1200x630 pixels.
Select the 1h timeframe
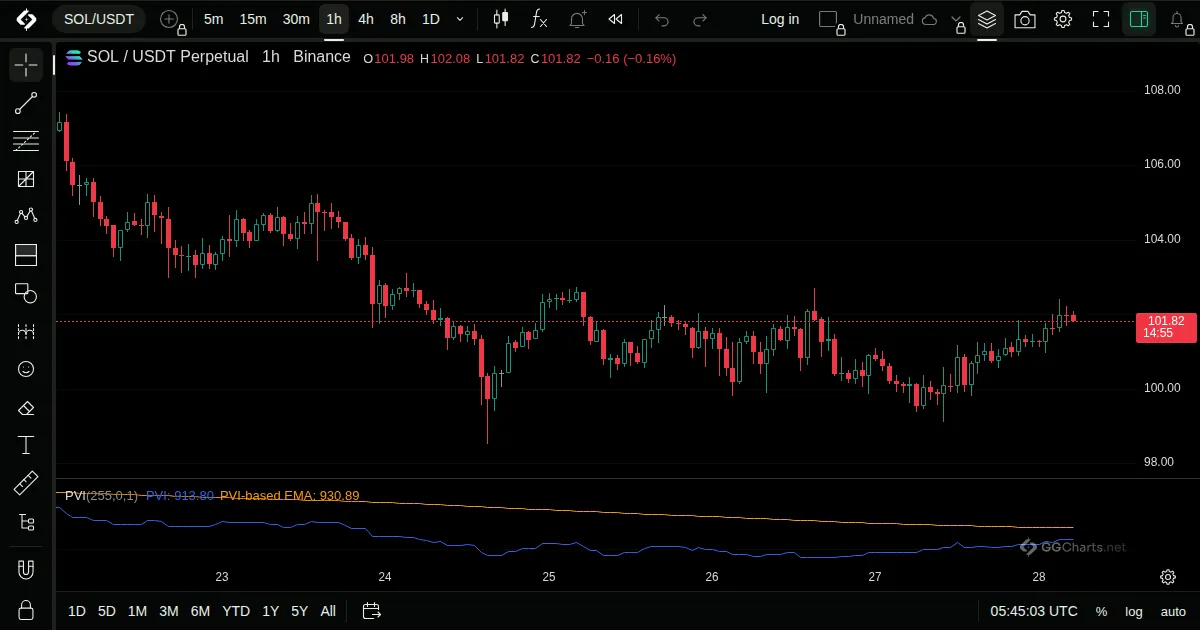point(334,19)
